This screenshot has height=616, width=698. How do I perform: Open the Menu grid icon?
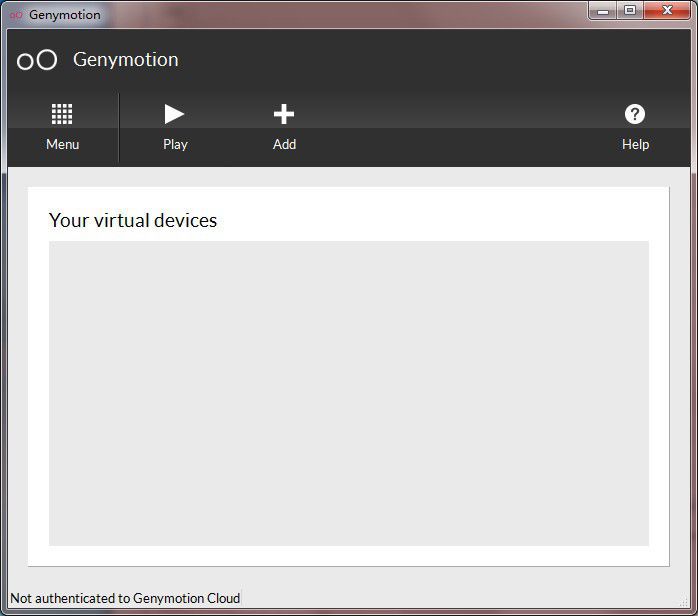tap(62, 114)
